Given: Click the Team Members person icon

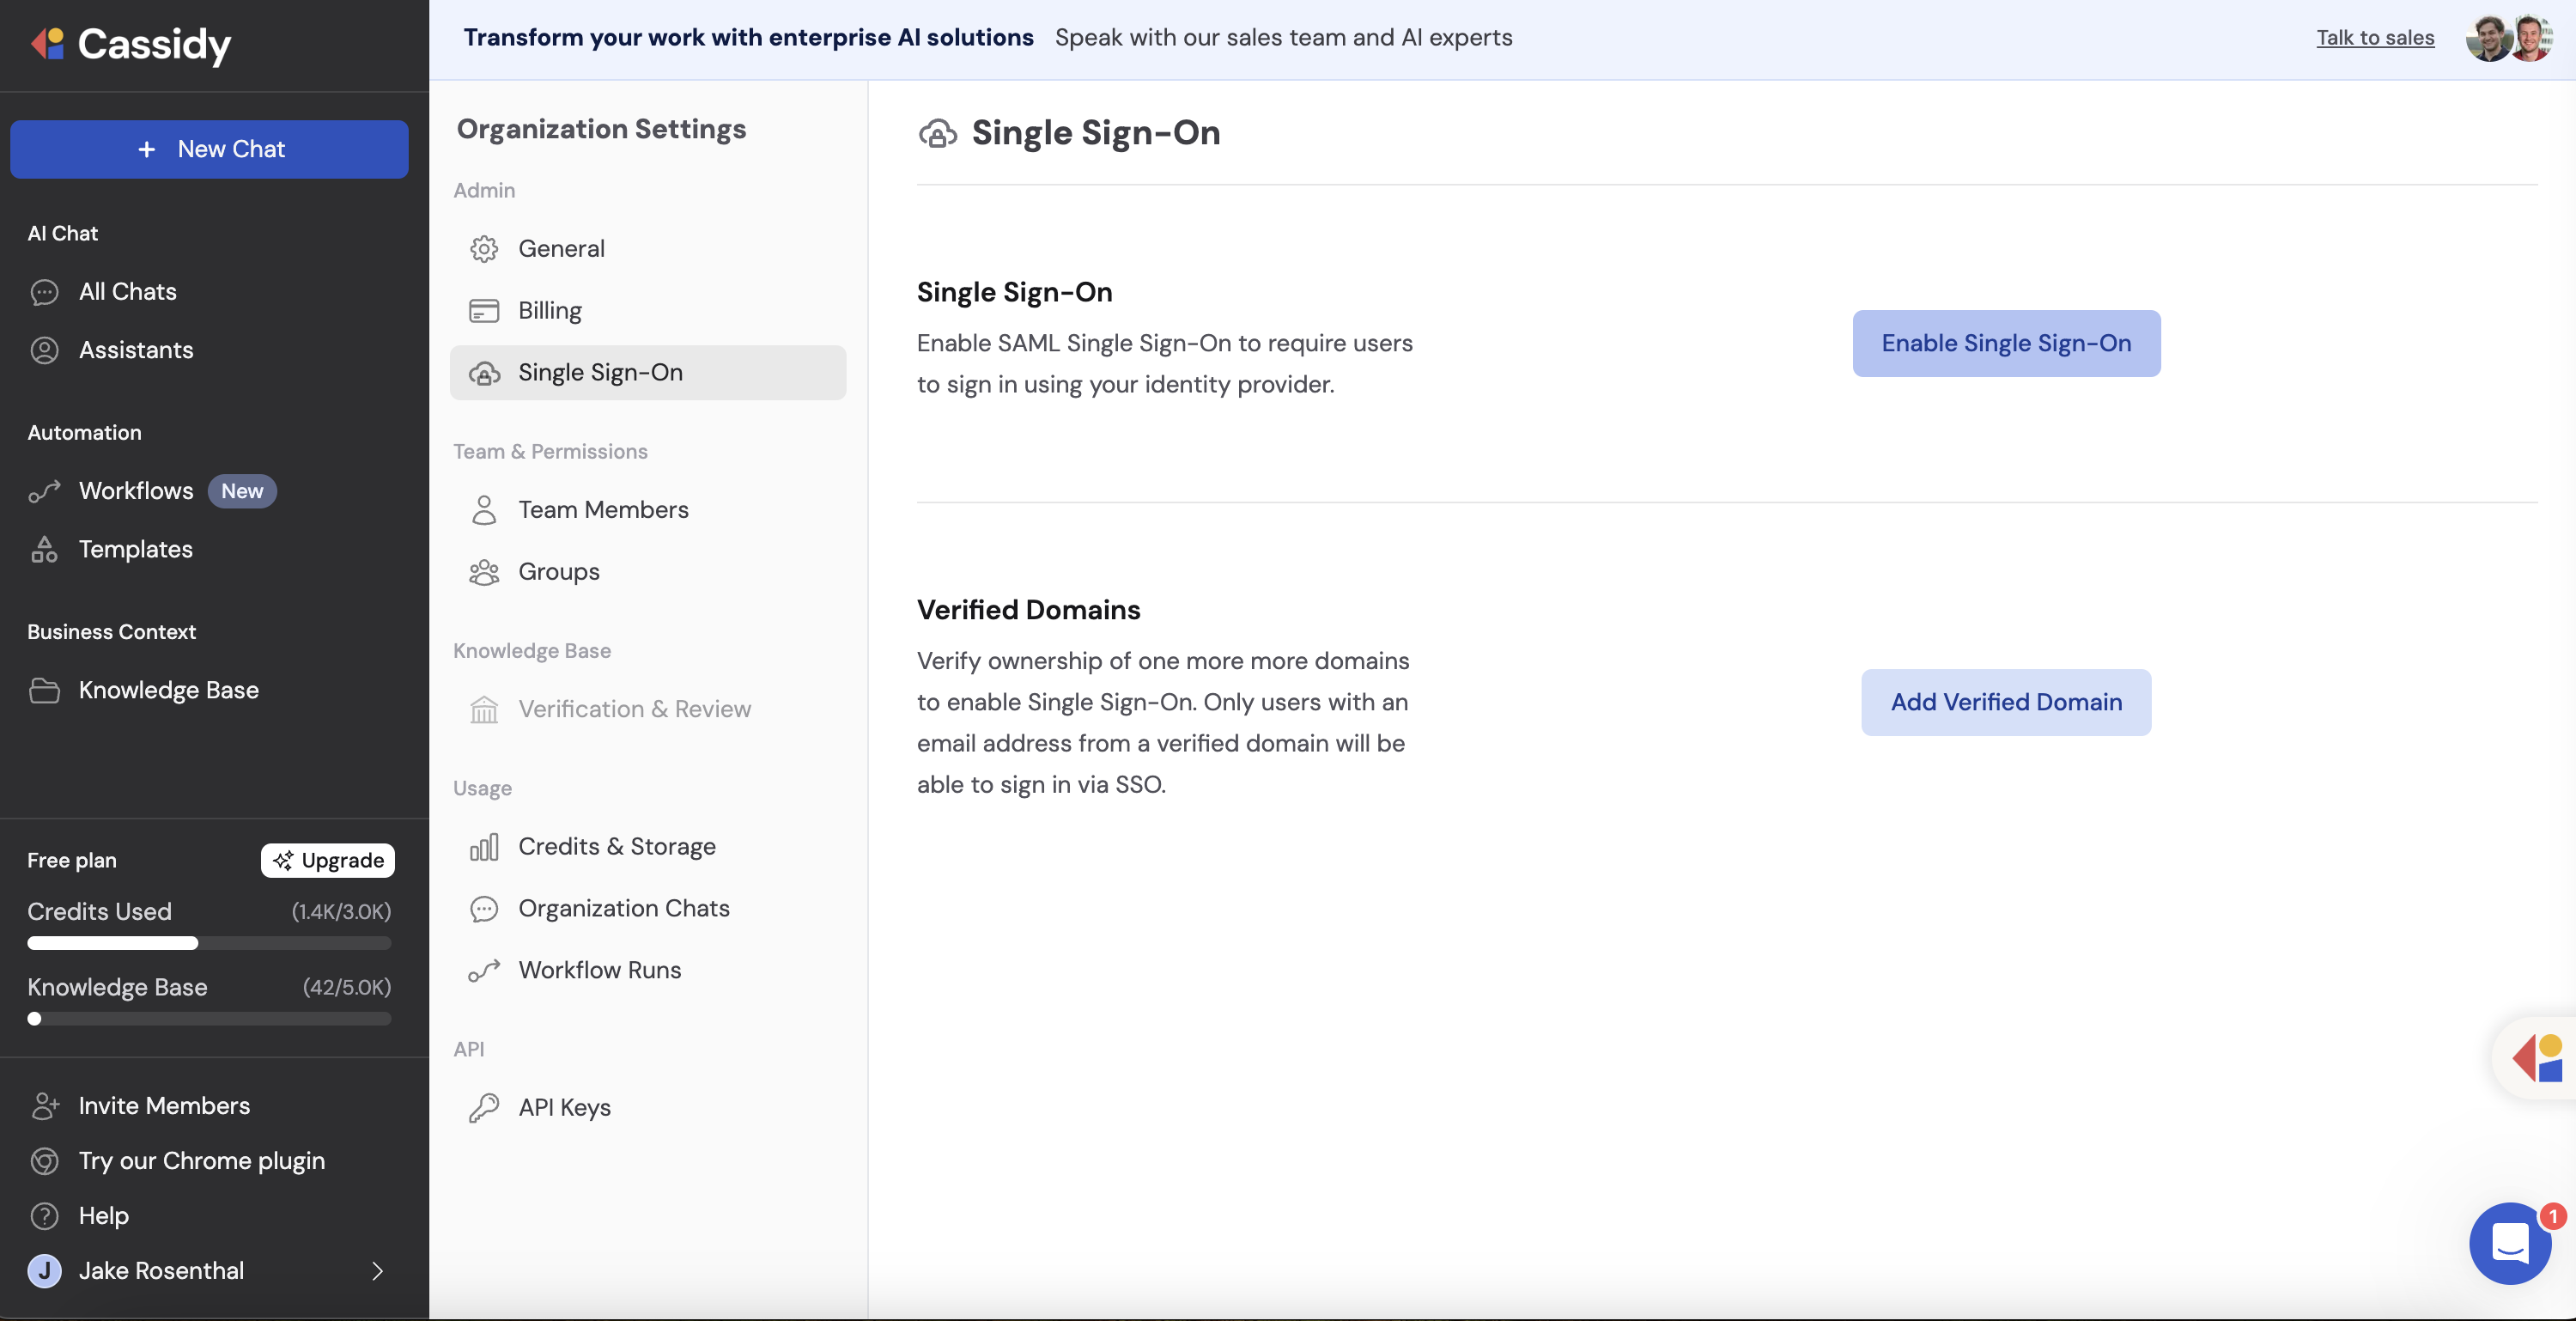Looking at the screenshot, I should [486, 510].
